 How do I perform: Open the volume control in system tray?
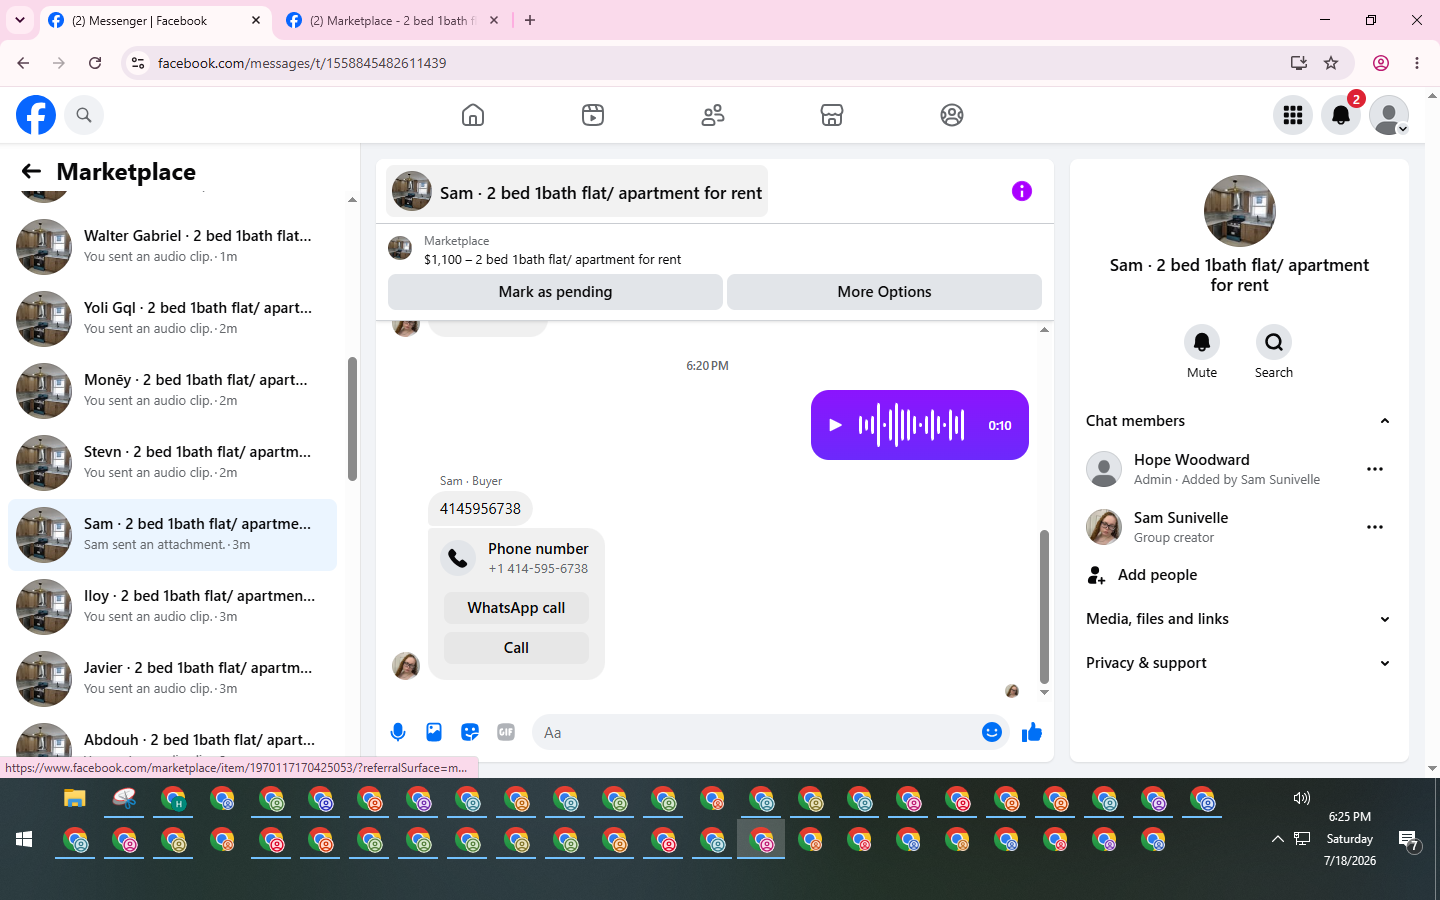[x=1301, y=798]
